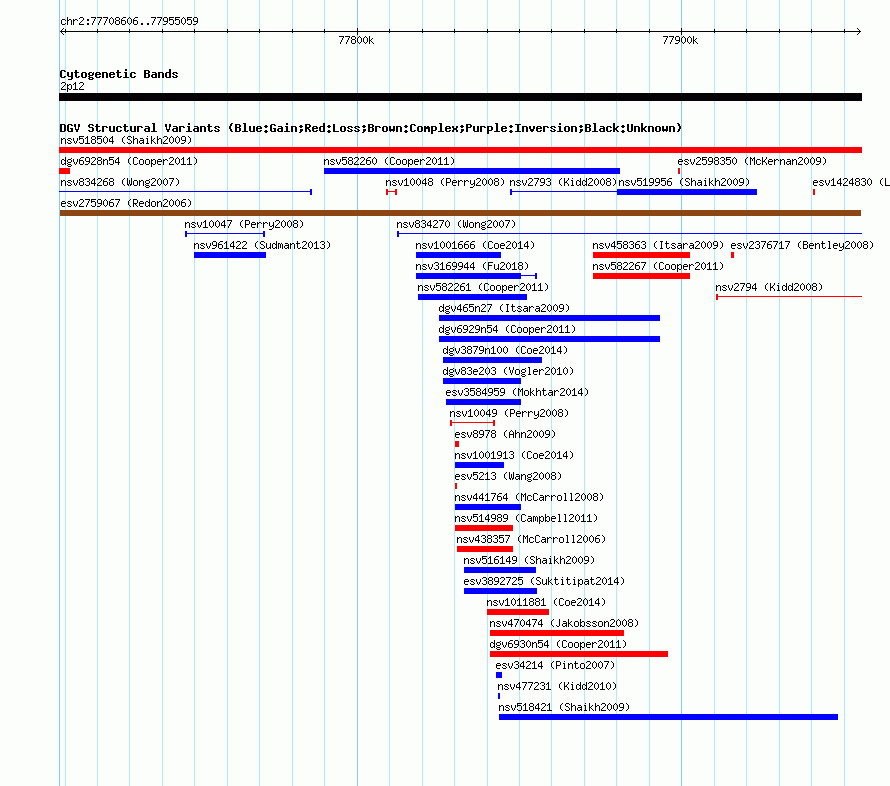
Task: Click the black 2p12 cytogenetic band bar
Action: 460,97
